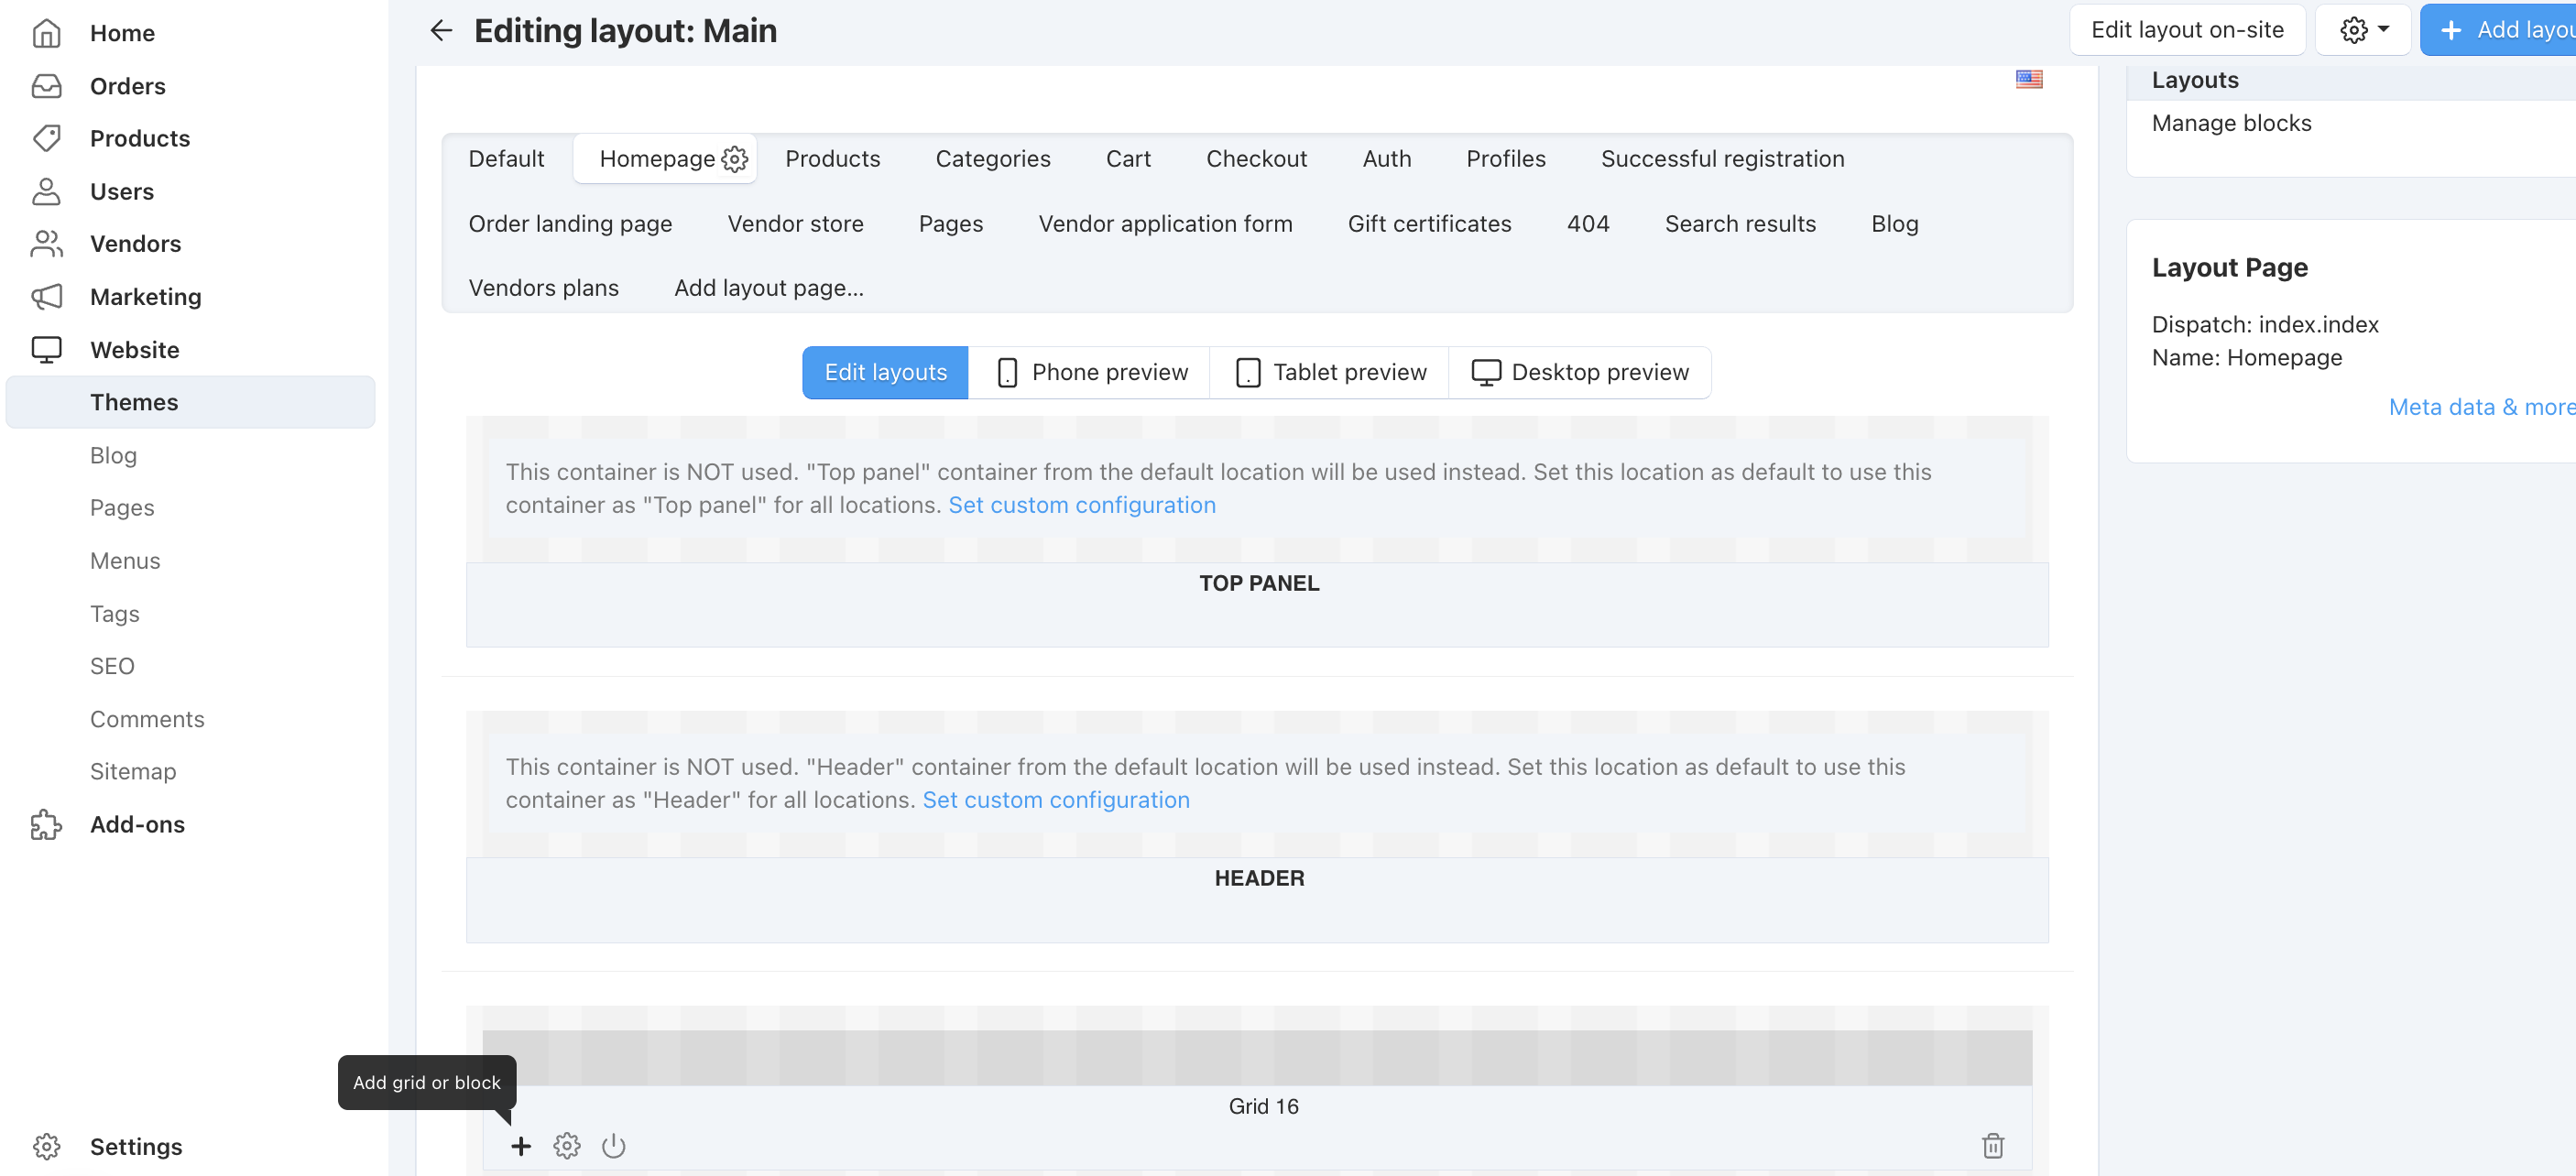Open the Vendors plans tab
Viewport: 2576px width, 1176px height.
pyautogui.click(x=543, y=288)
